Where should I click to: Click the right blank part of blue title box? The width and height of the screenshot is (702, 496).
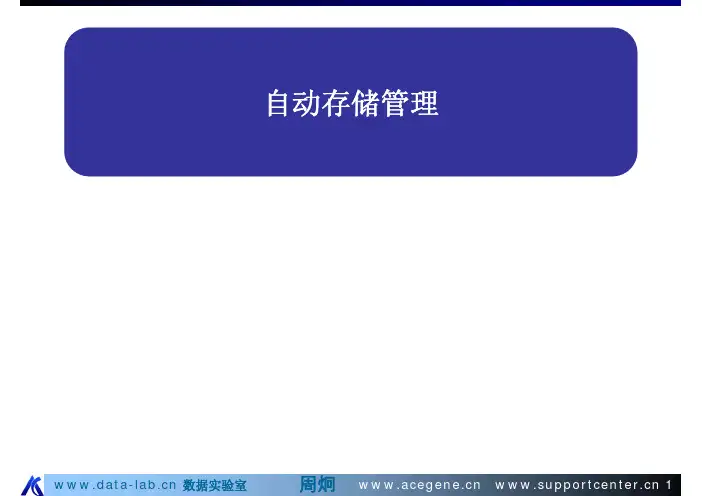550,103
